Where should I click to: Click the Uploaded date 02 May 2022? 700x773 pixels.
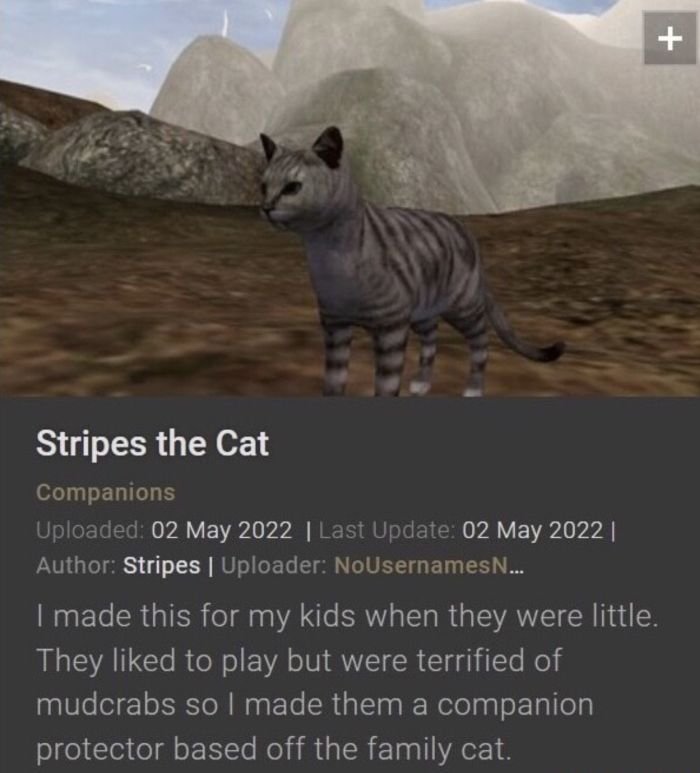point(222,530)
